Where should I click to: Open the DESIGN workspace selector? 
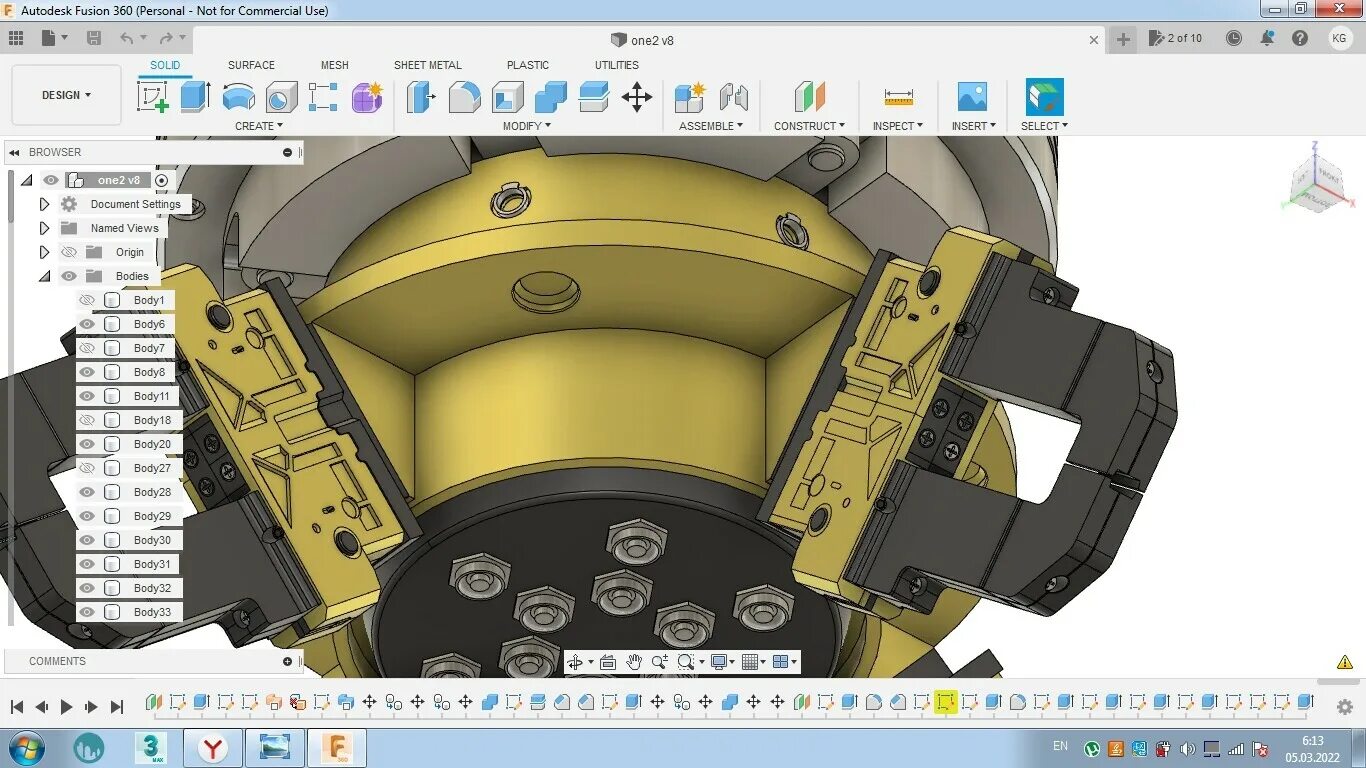tap(65, 94)
